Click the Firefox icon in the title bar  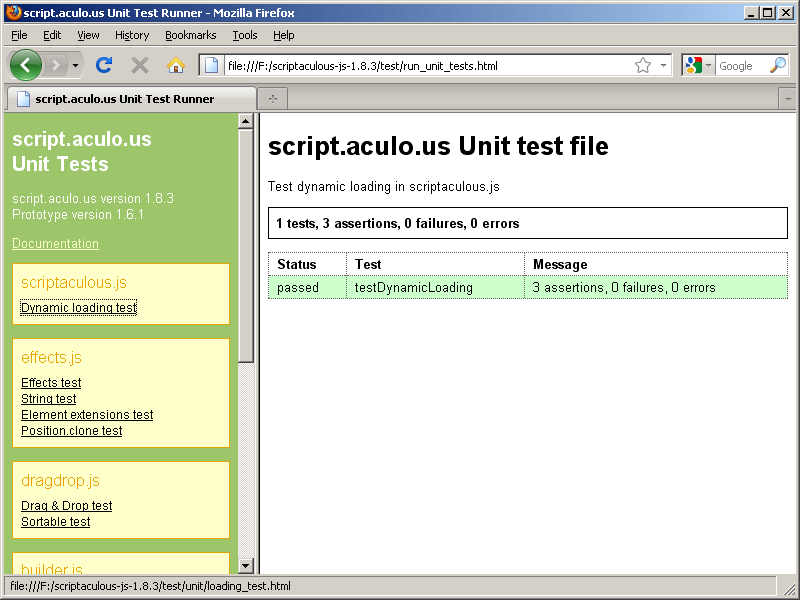click(14, 12)
